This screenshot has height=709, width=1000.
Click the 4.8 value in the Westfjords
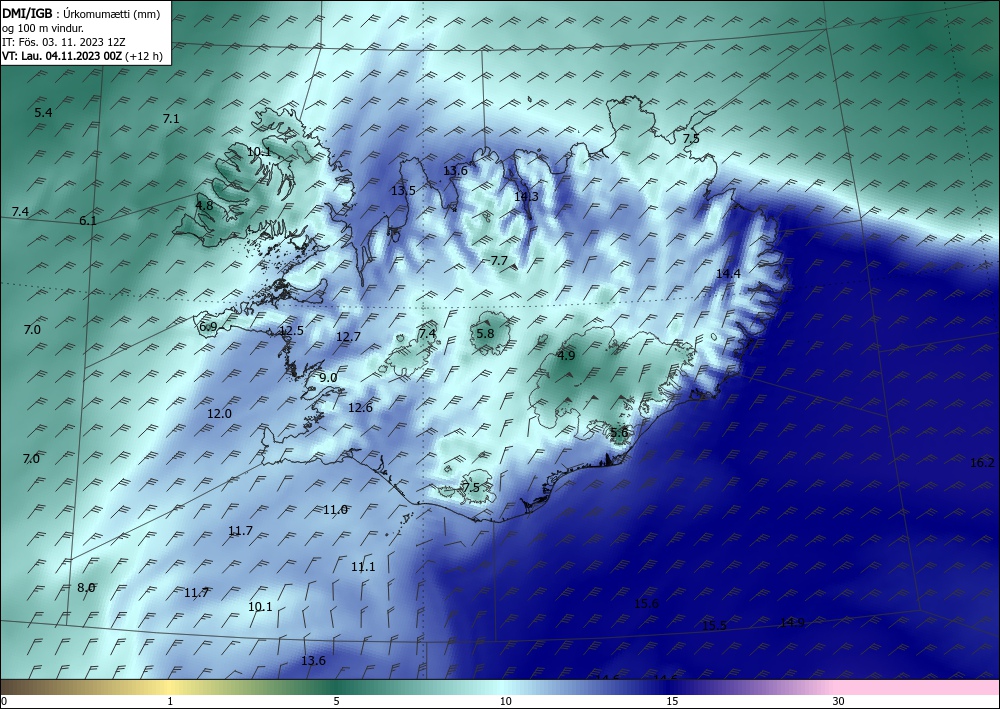point(204,205)
